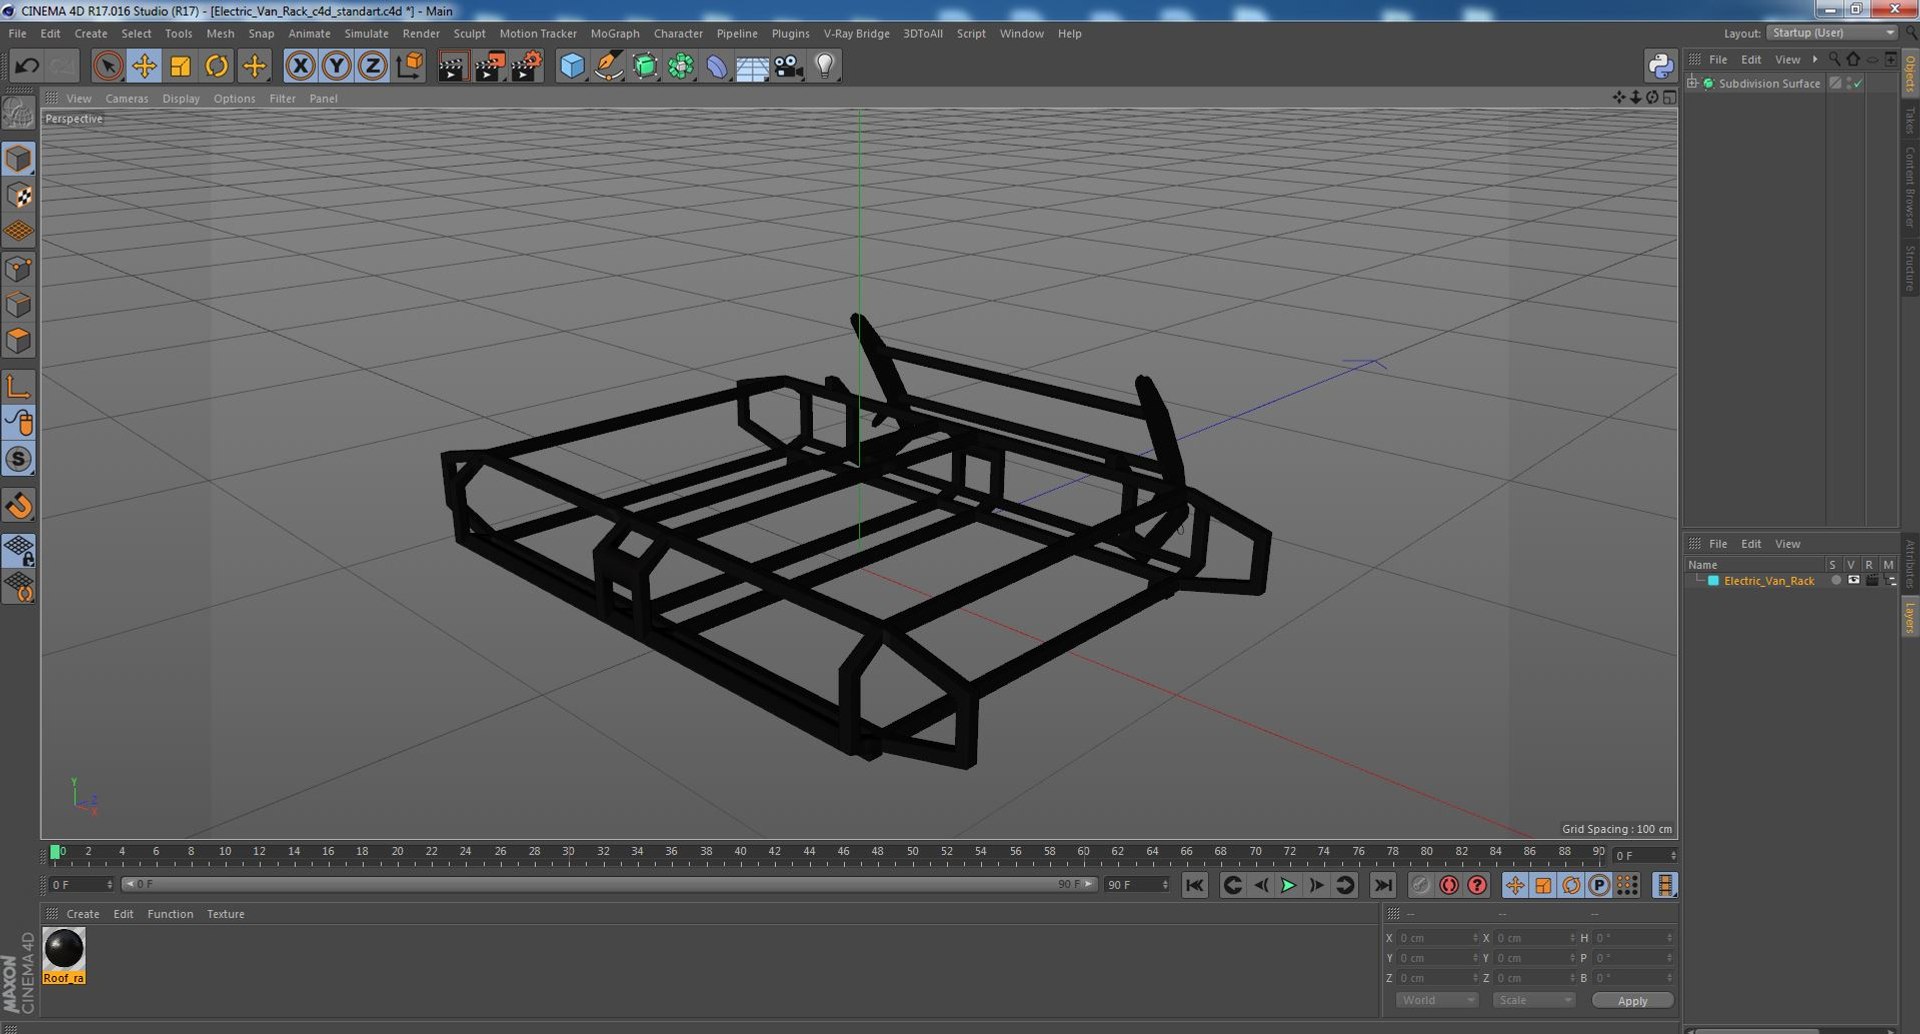Activate the Move tool
The height and width of the screenshot is (1034, 1920).
pyautogui.click(x=144, y=66)
